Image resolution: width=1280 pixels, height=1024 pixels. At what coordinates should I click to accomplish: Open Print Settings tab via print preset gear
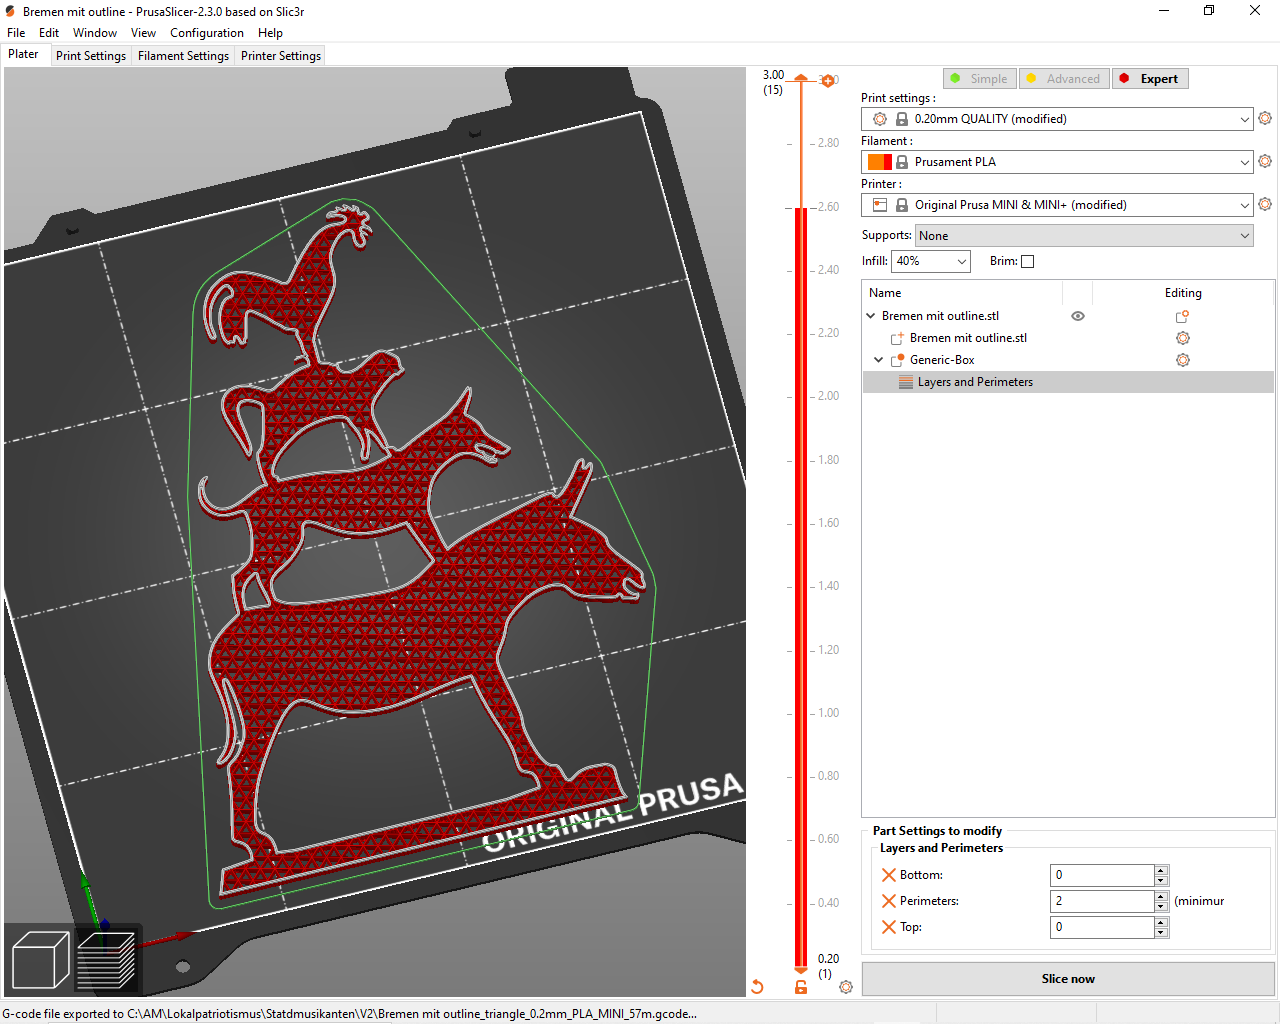(1265, 118)
